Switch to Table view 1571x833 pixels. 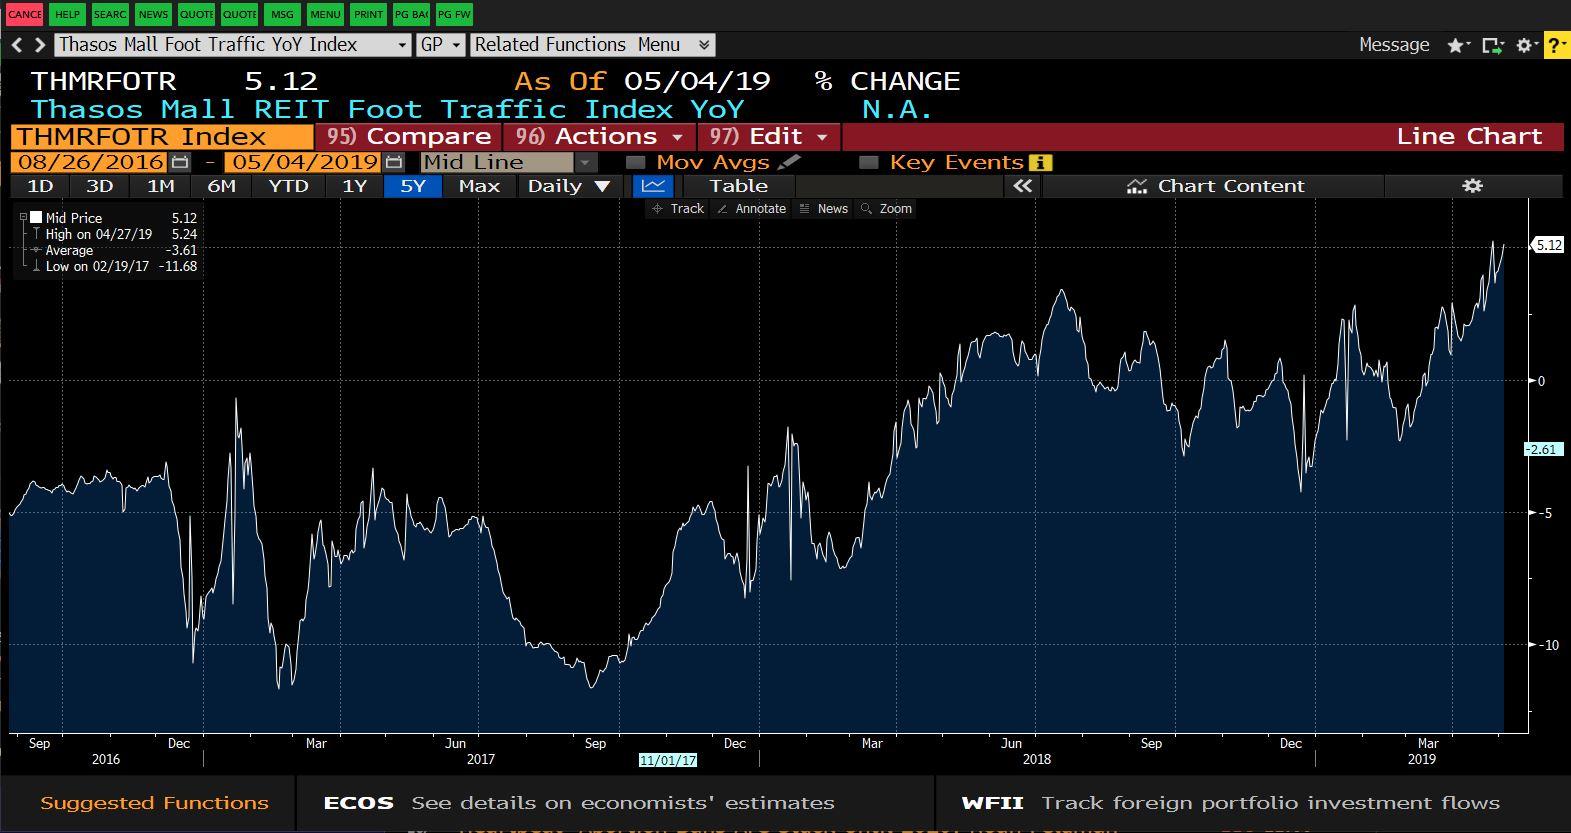tap(738, 186)
